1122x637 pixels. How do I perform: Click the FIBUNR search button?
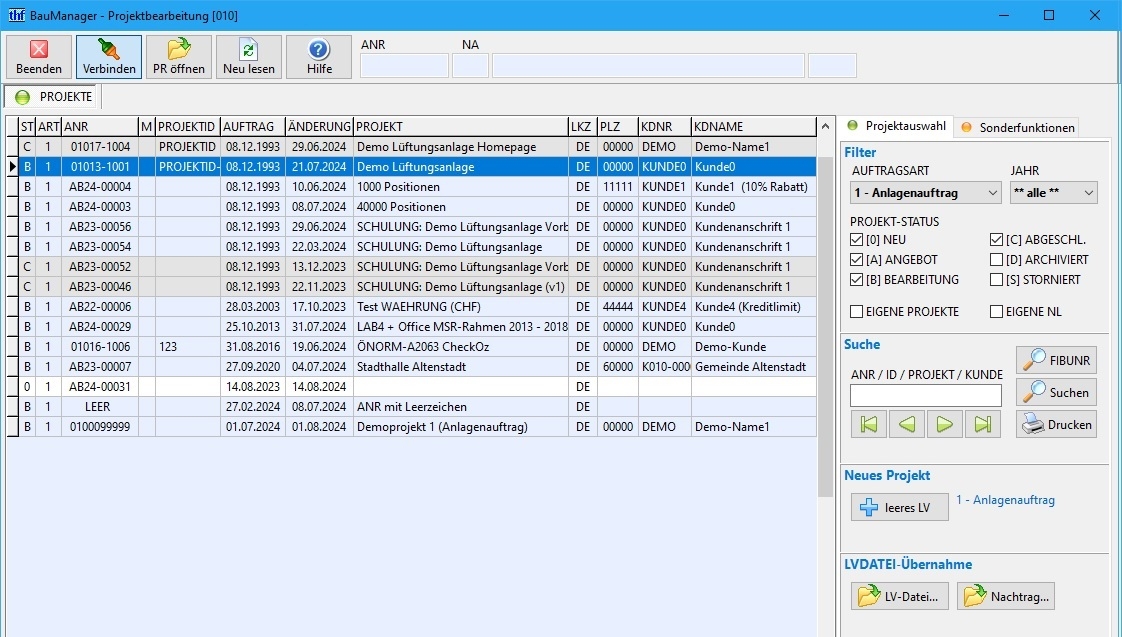click(x=1056, y=360)
